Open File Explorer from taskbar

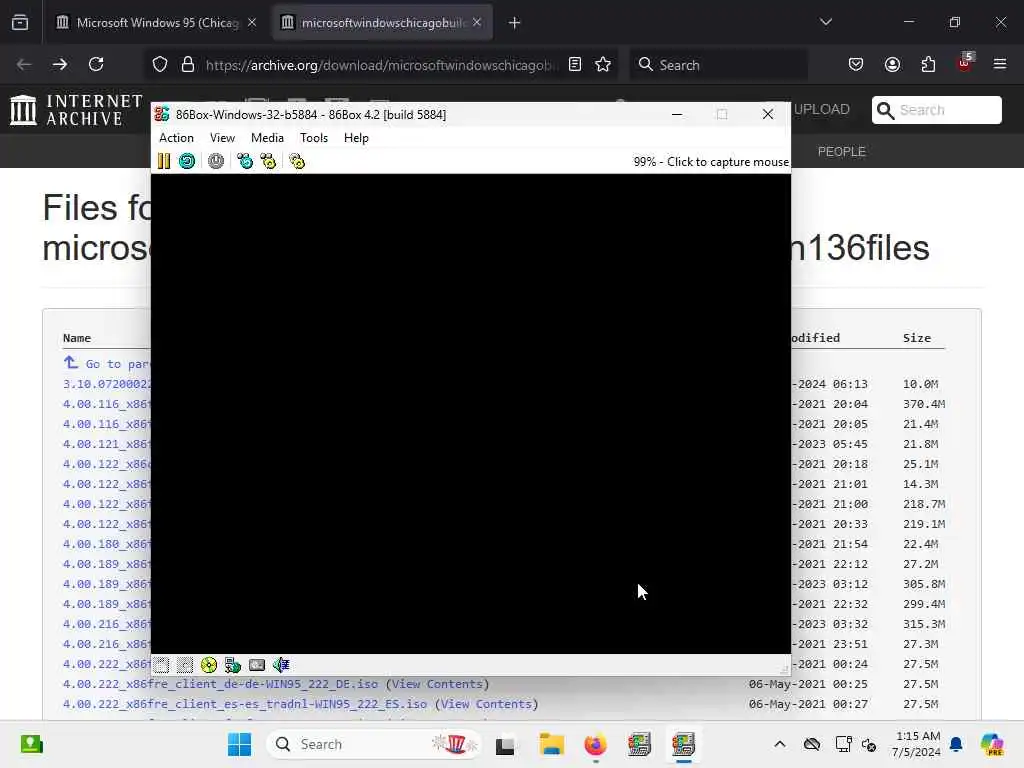point(552,744)
